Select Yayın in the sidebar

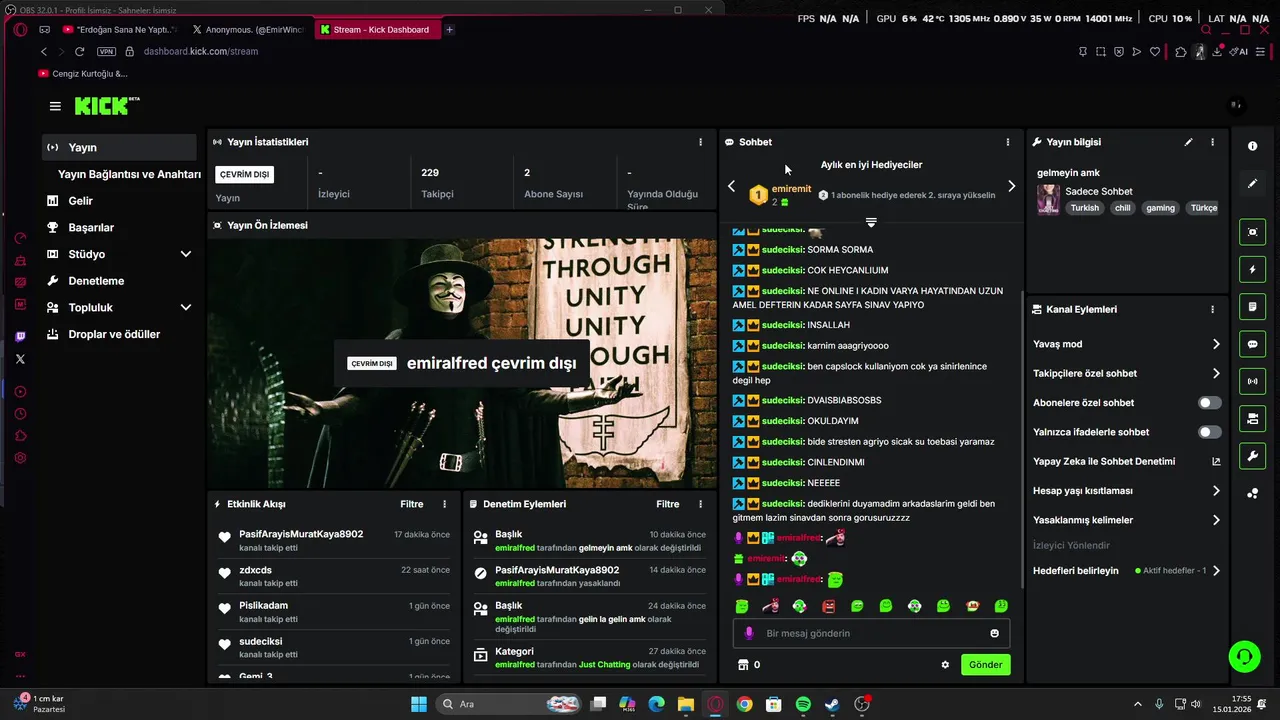119,147
